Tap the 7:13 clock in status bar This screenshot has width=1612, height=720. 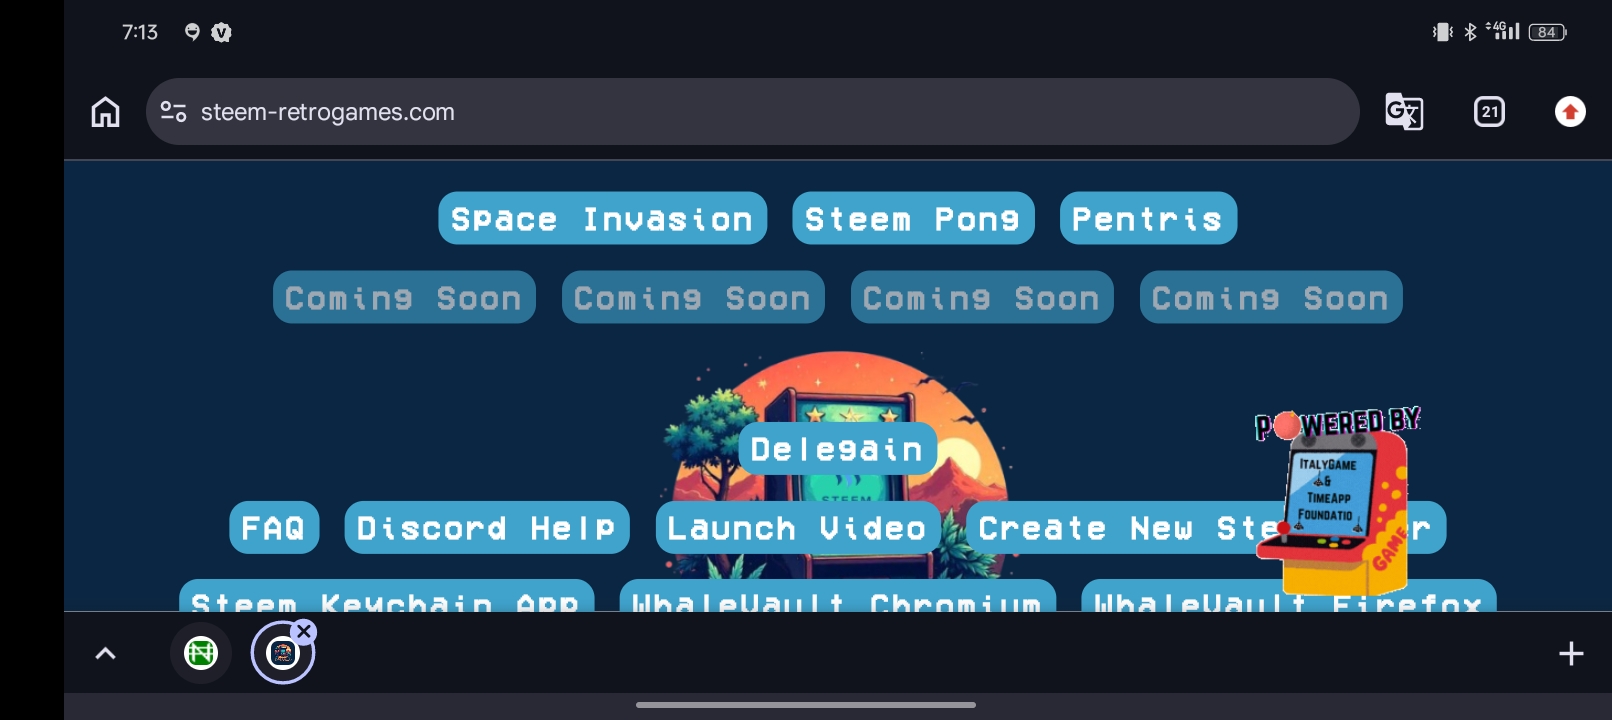click(x=140, y=32)
